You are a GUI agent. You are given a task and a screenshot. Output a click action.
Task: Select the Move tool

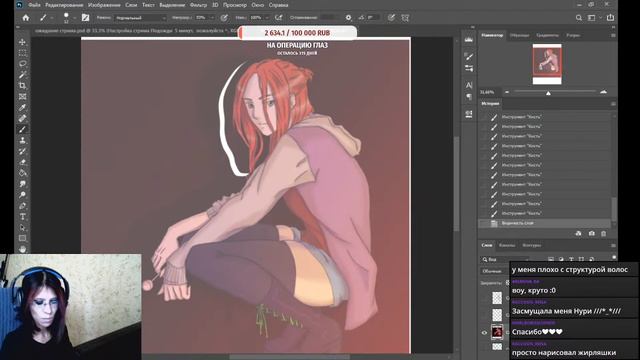[22, 42]
